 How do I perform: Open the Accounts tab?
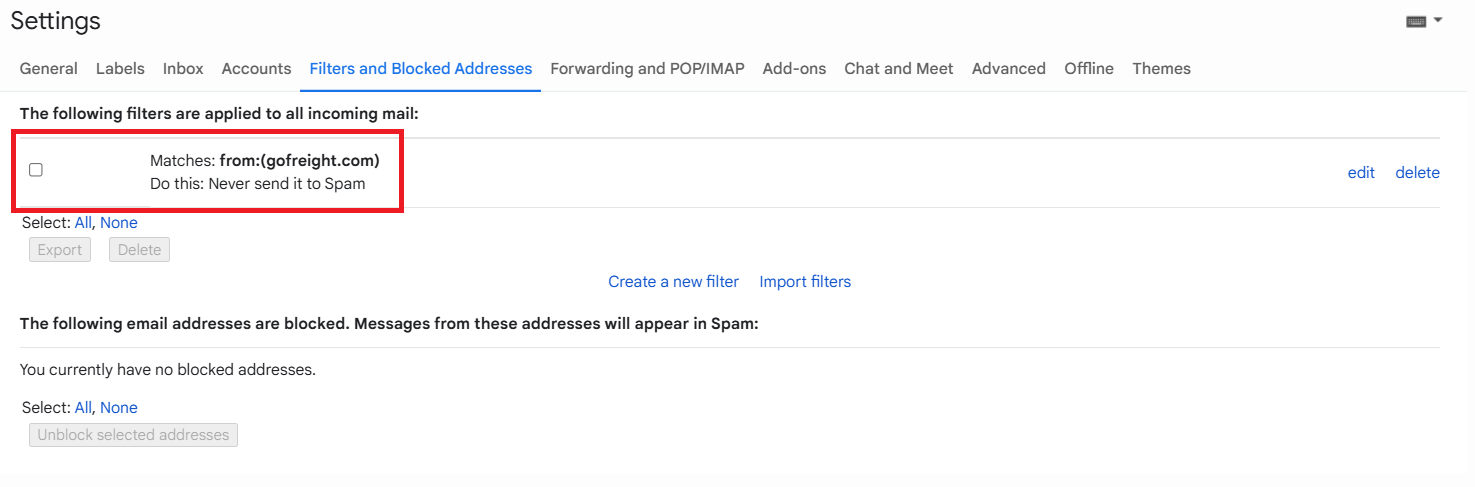[256, 69]
